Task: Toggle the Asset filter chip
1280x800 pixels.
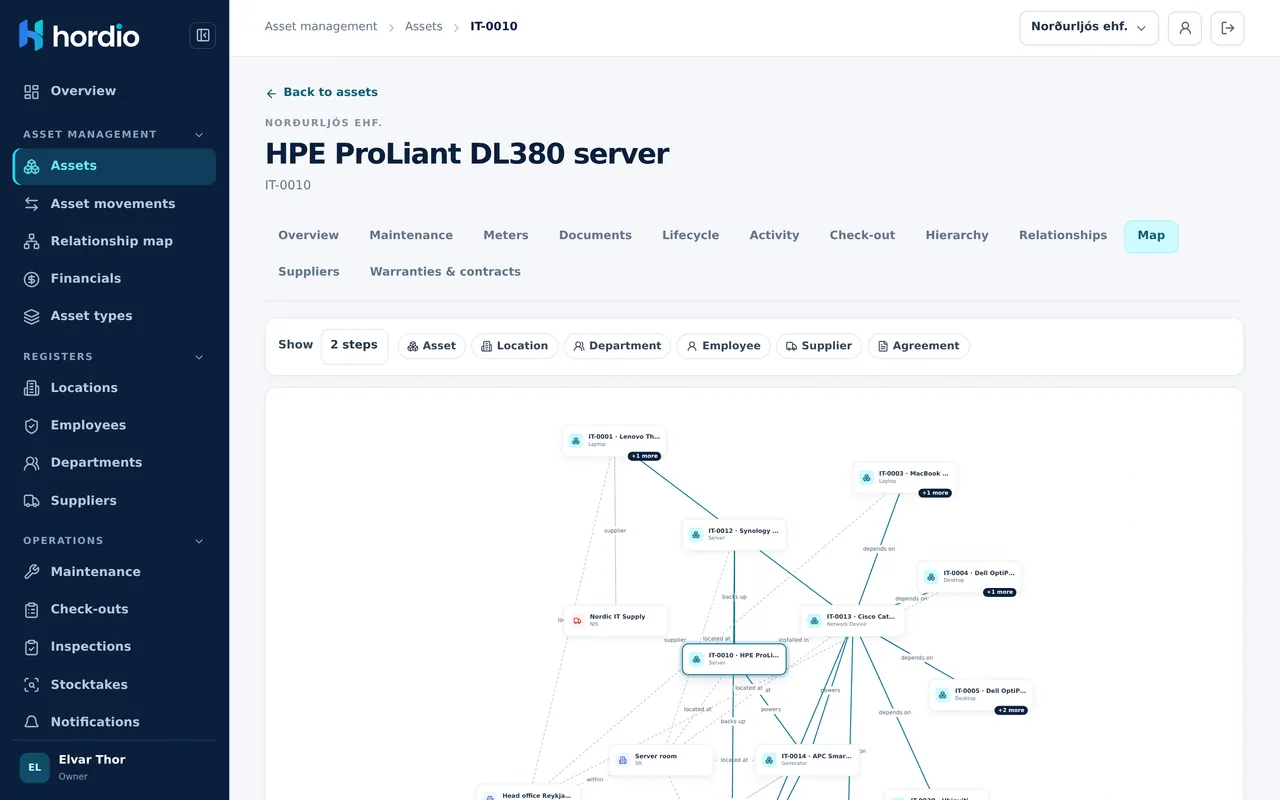Action: point(432,346)
